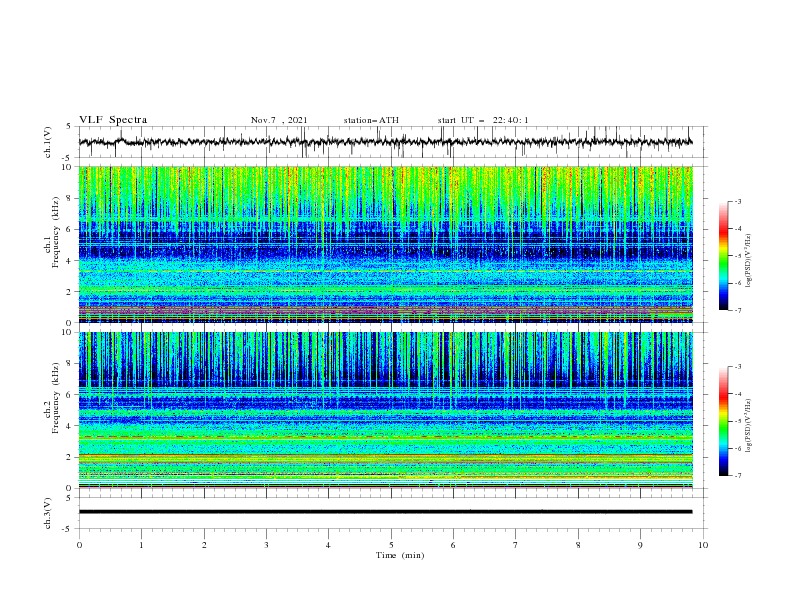Click the "10" kHz tick on ch.1 axis

pos(69,167)
